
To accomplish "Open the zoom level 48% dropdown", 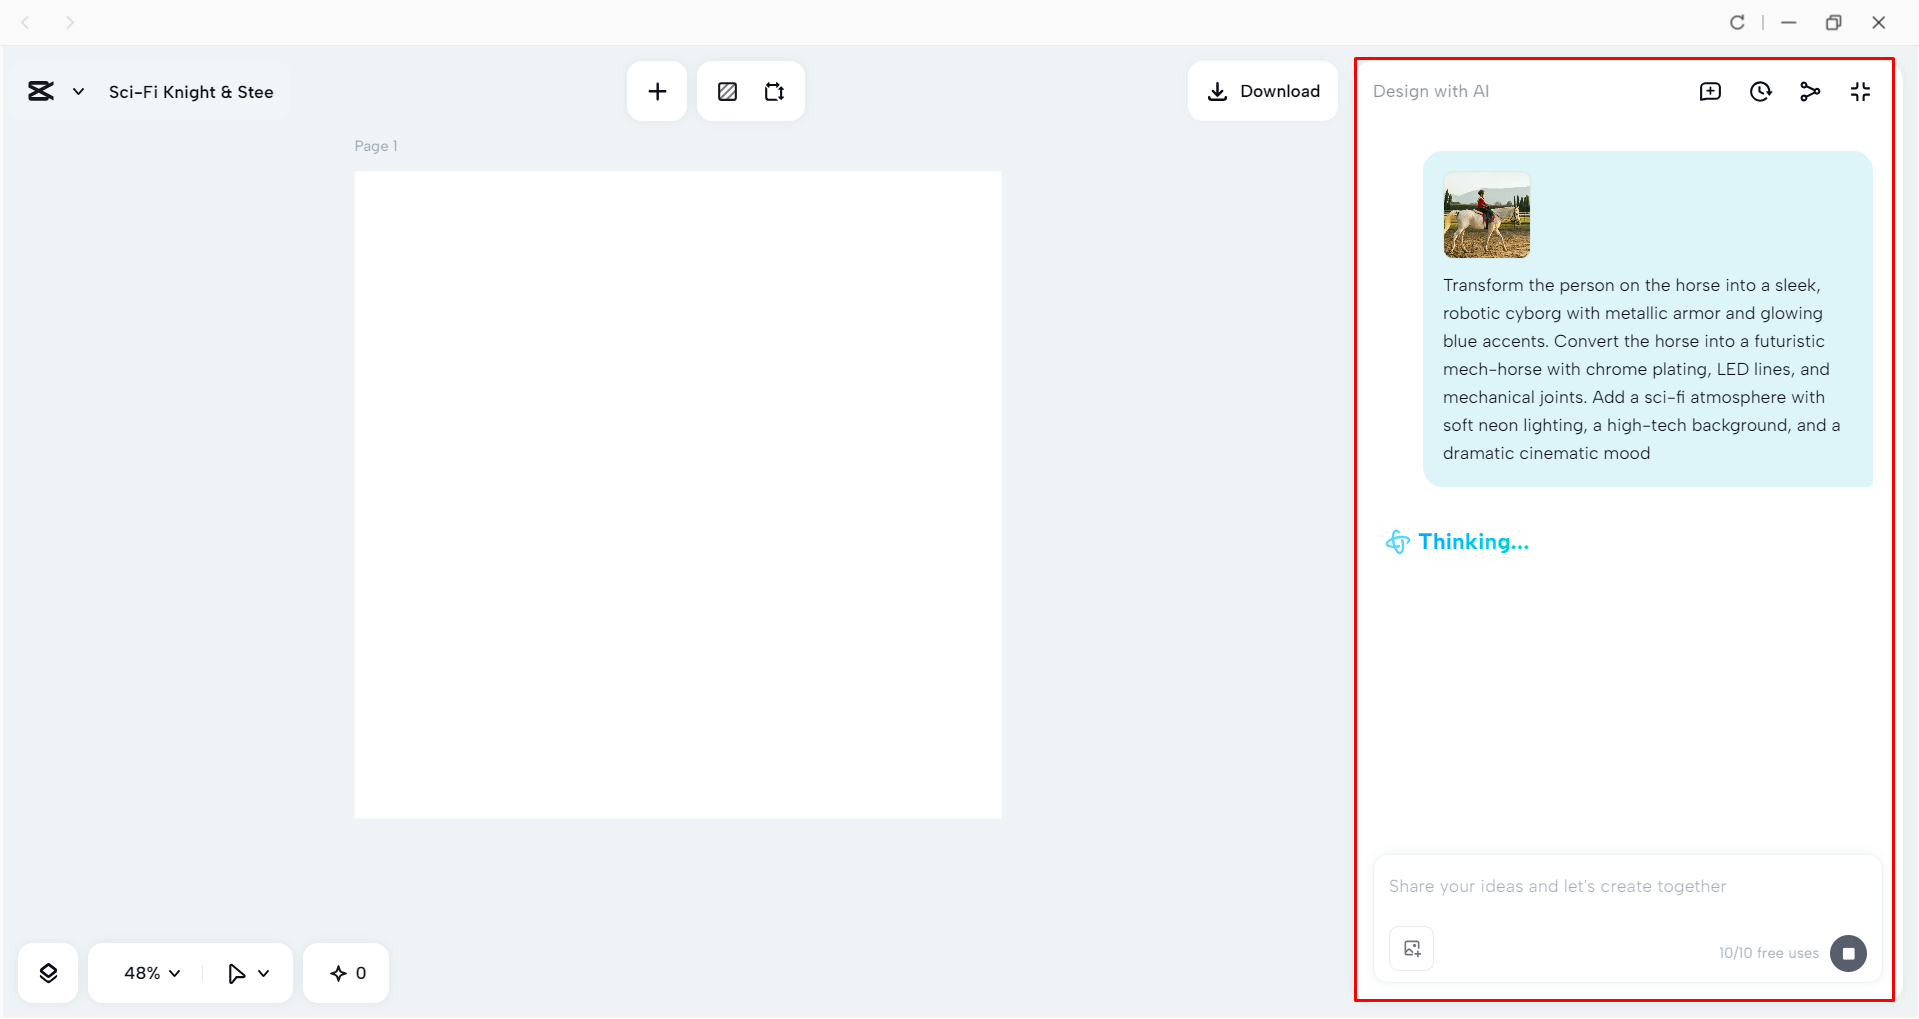I will (148, 972).
